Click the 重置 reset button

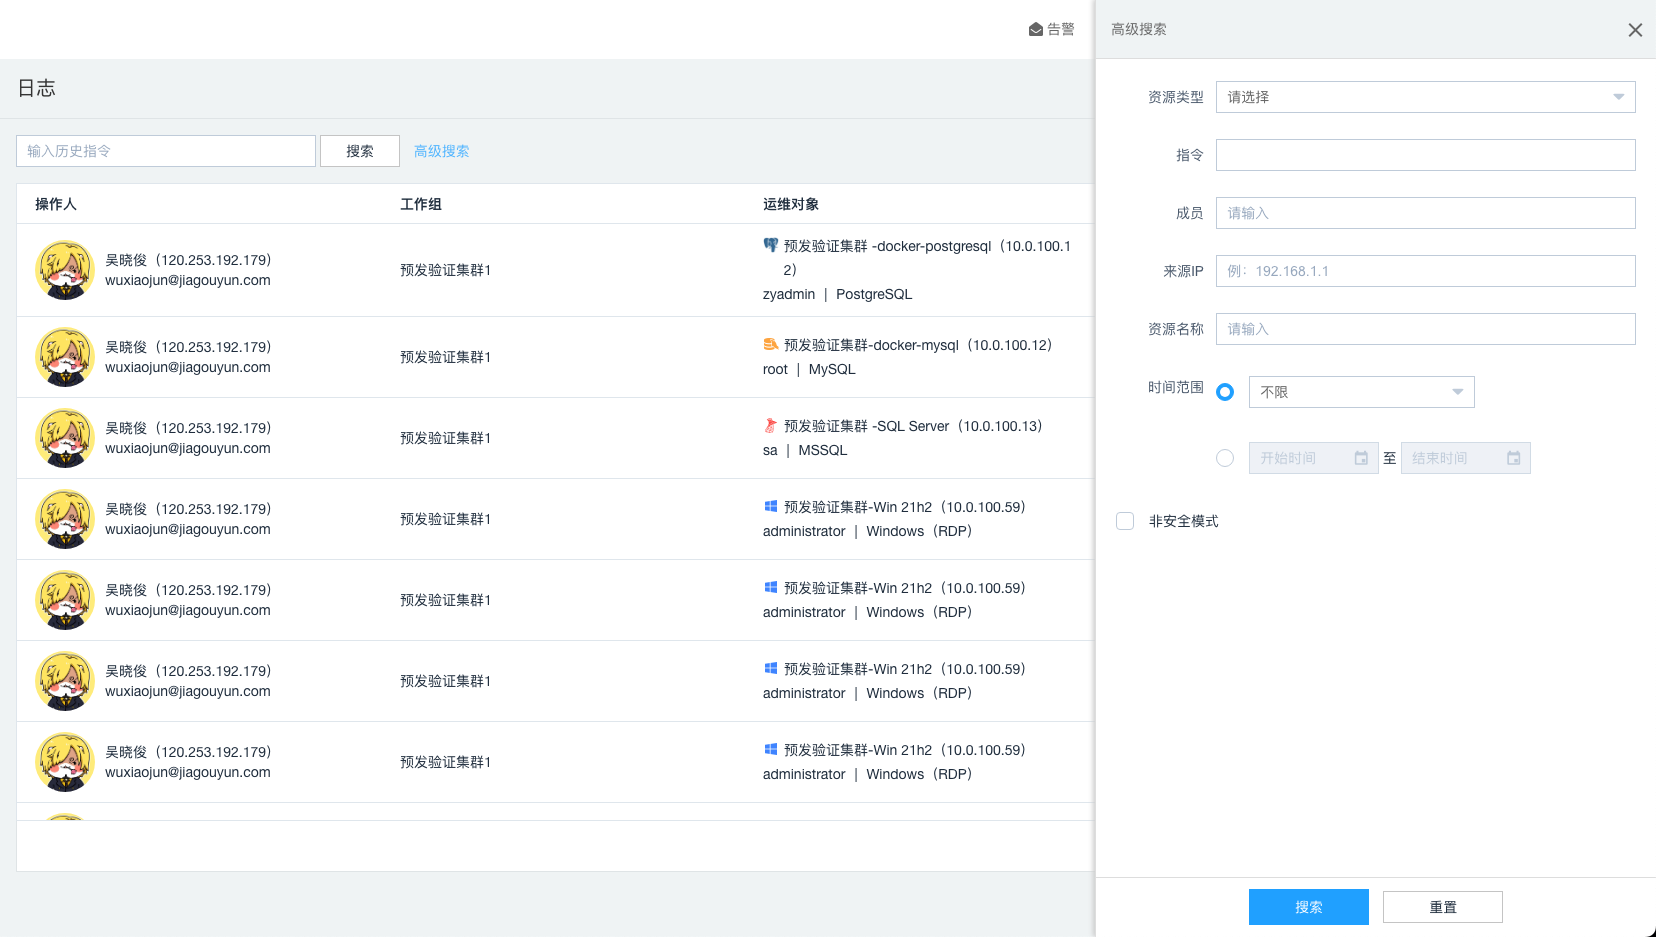pos(1442,907)
